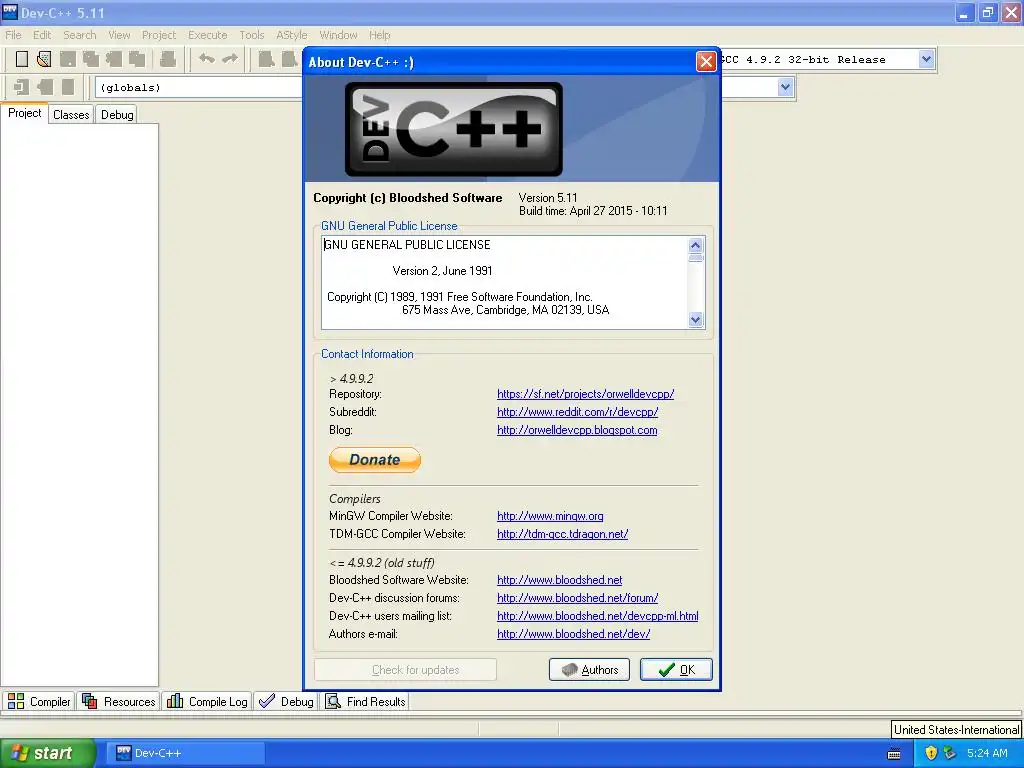This screenshot has height=768, width=1024.
Task: Click the license text scroll down arrow
Action: (696, 320)
